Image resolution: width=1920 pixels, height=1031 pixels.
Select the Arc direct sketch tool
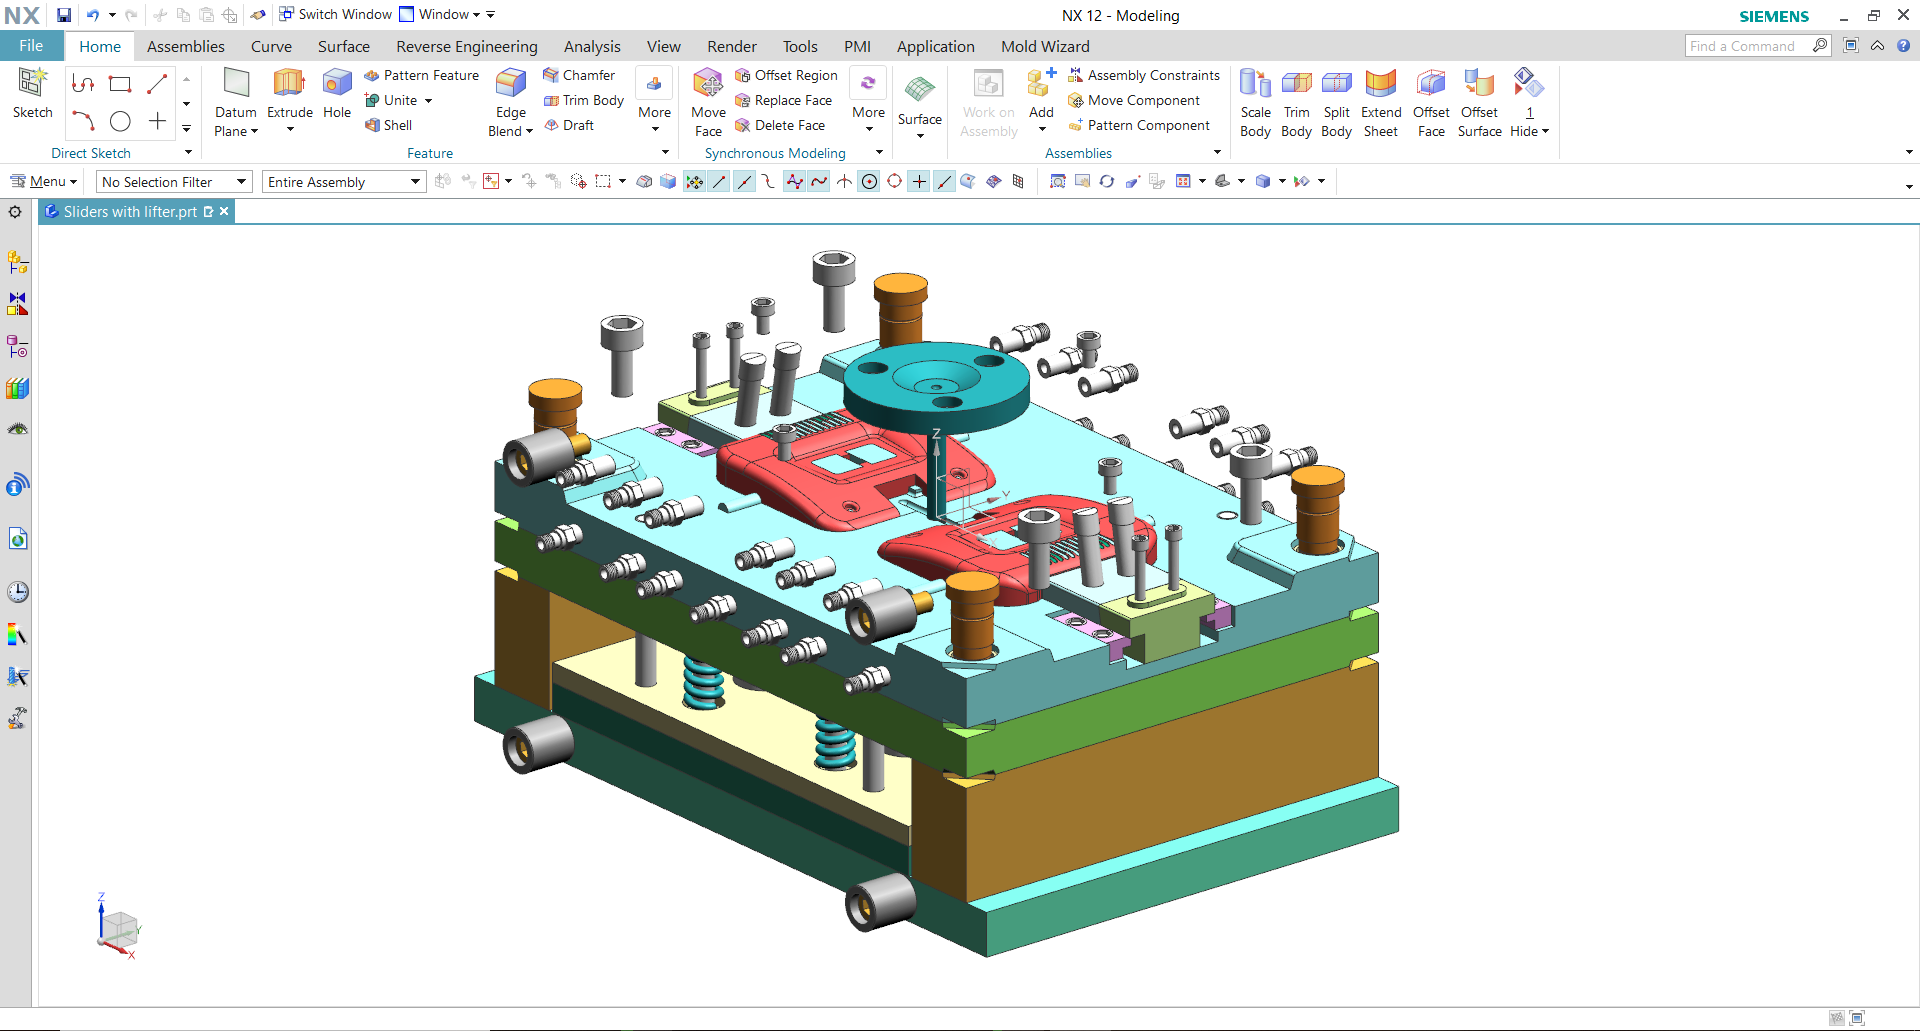coord(83,121)
